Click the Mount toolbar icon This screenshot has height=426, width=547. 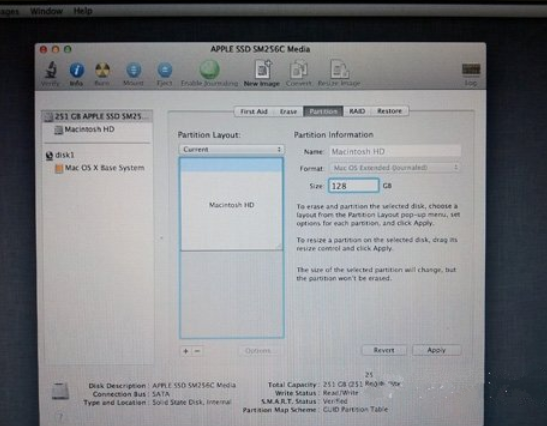click(134, 70)
